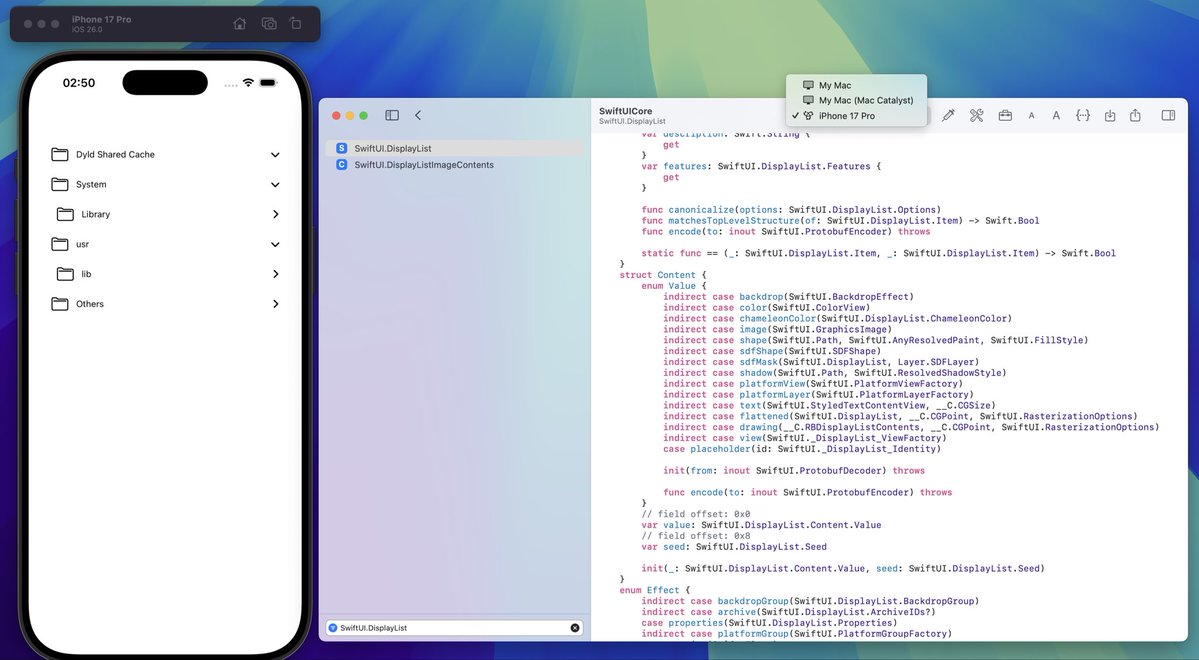Screen dimensions: 1199x660
Task: Take a Simulator screenshot with camera icon
Action: [269, 24]
